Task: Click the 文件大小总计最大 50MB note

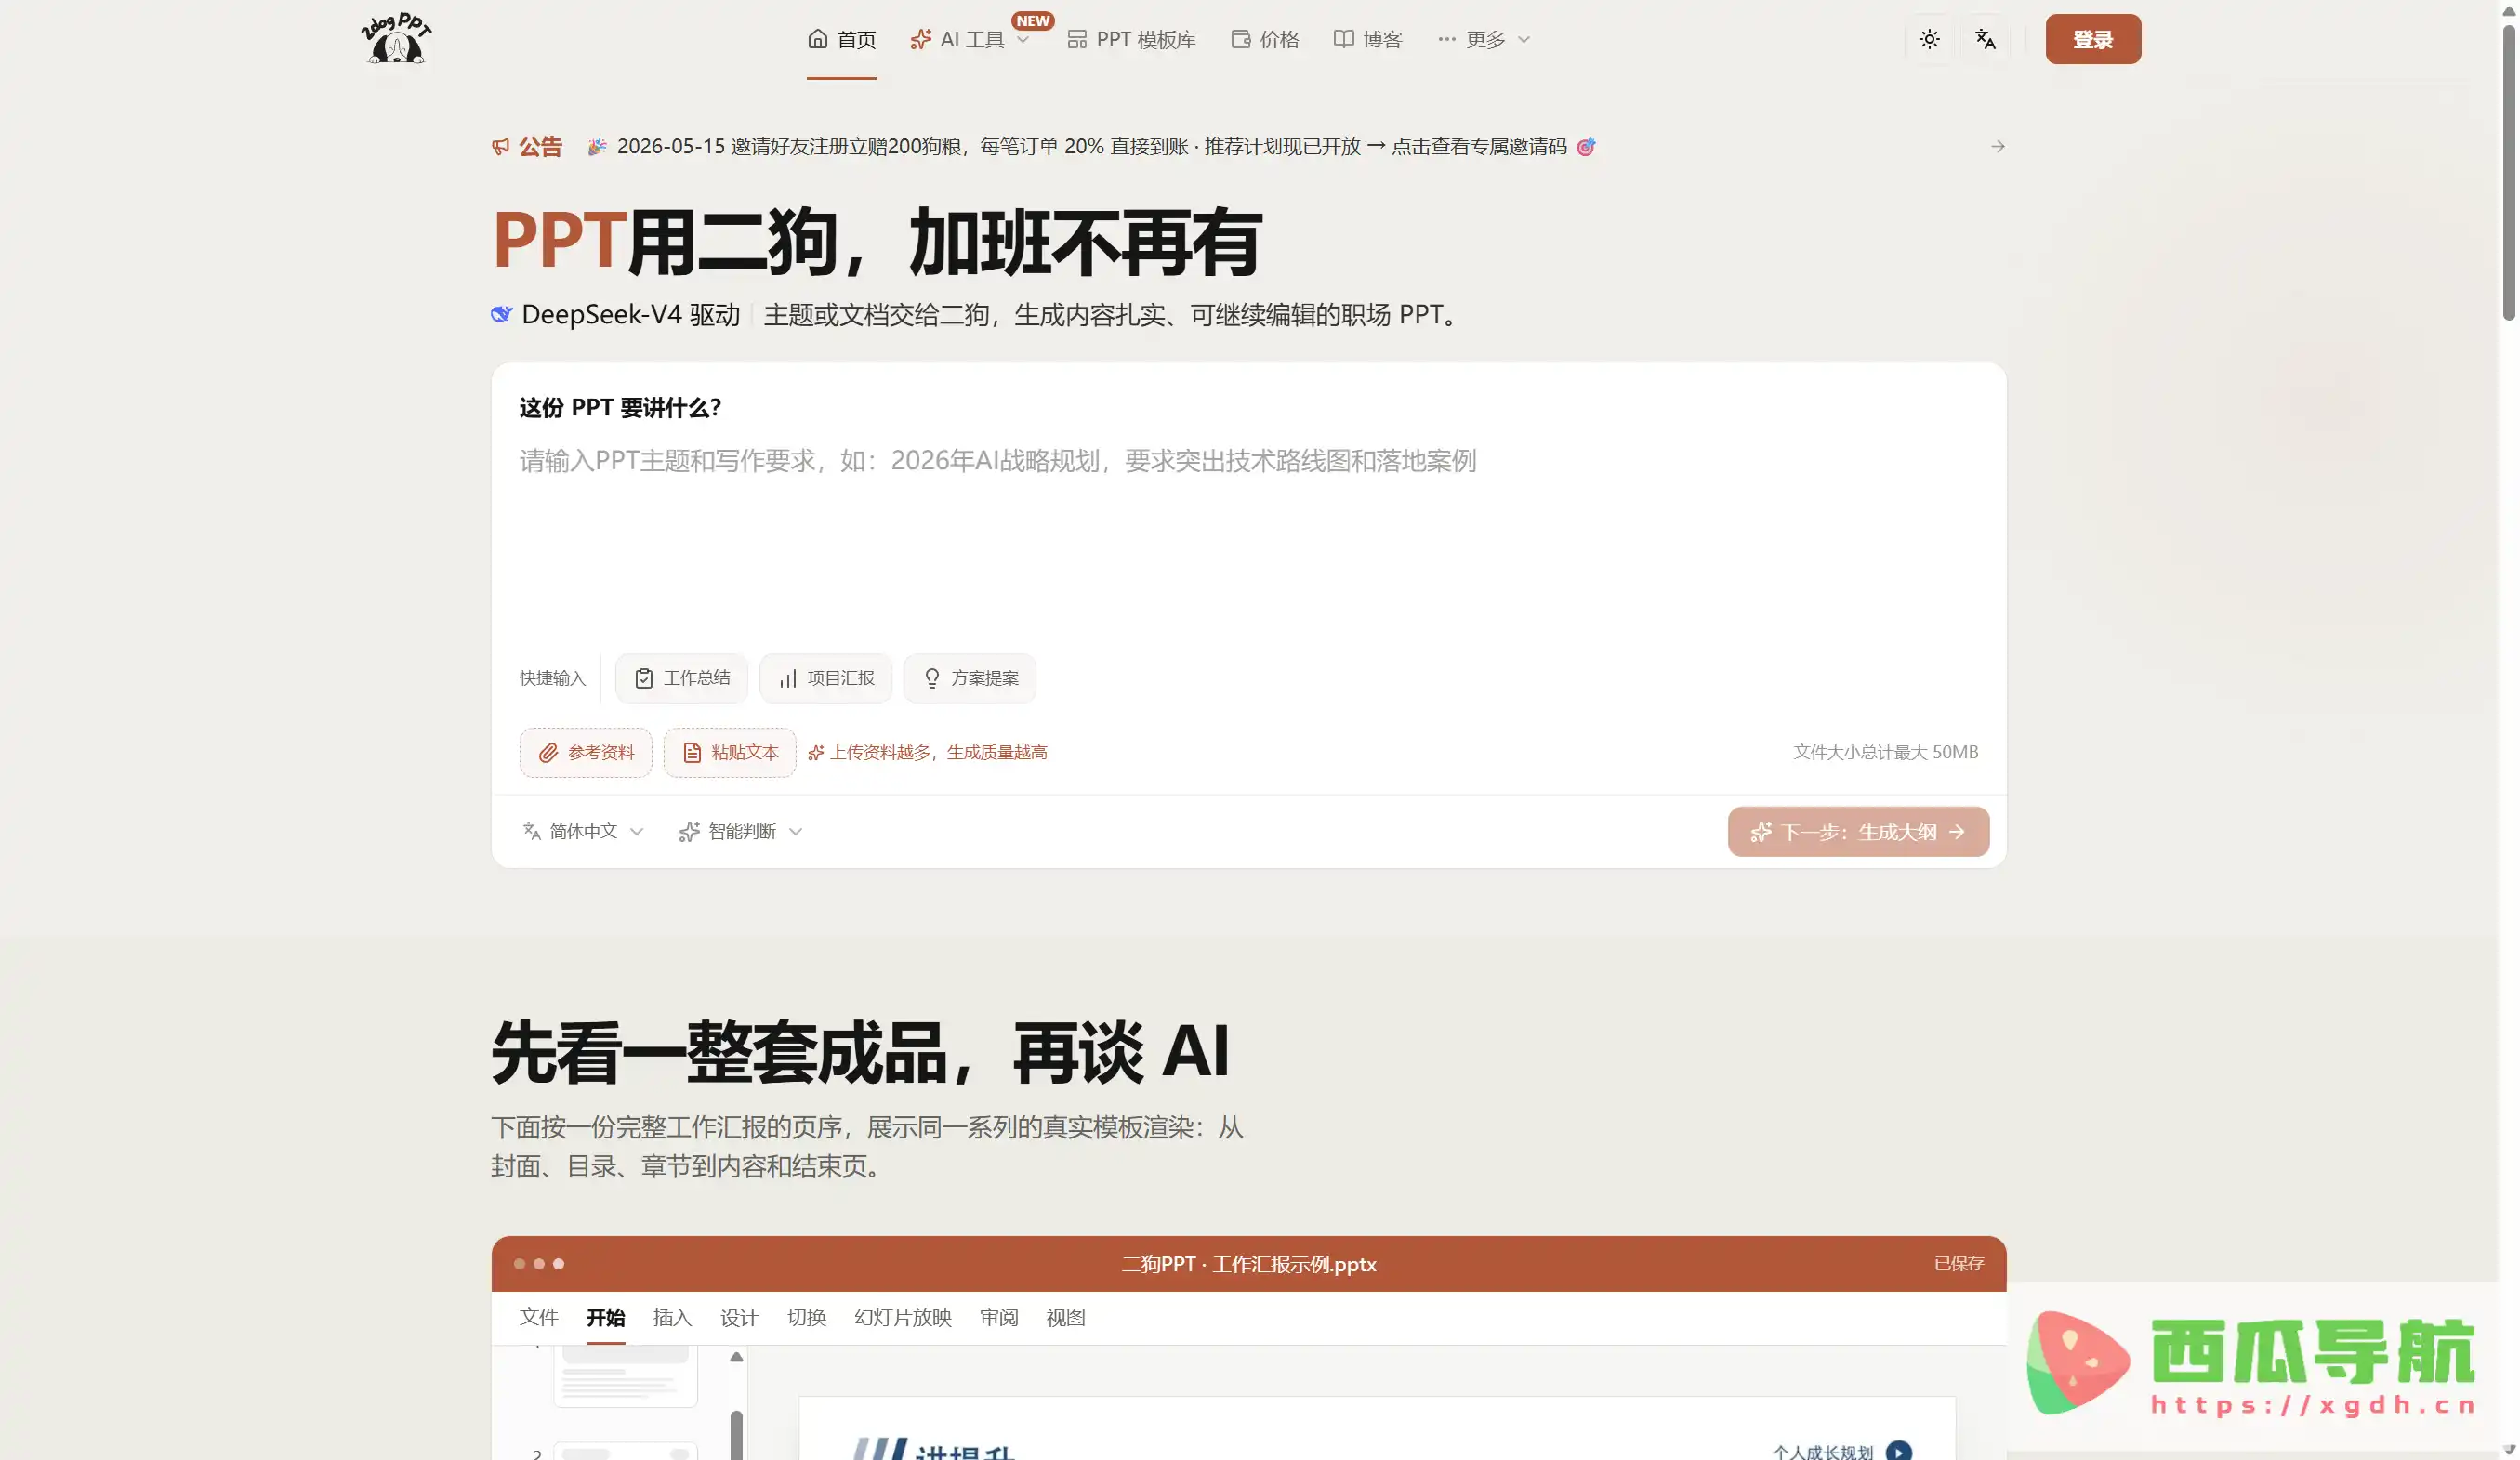Action: [x=1885, y=752]
